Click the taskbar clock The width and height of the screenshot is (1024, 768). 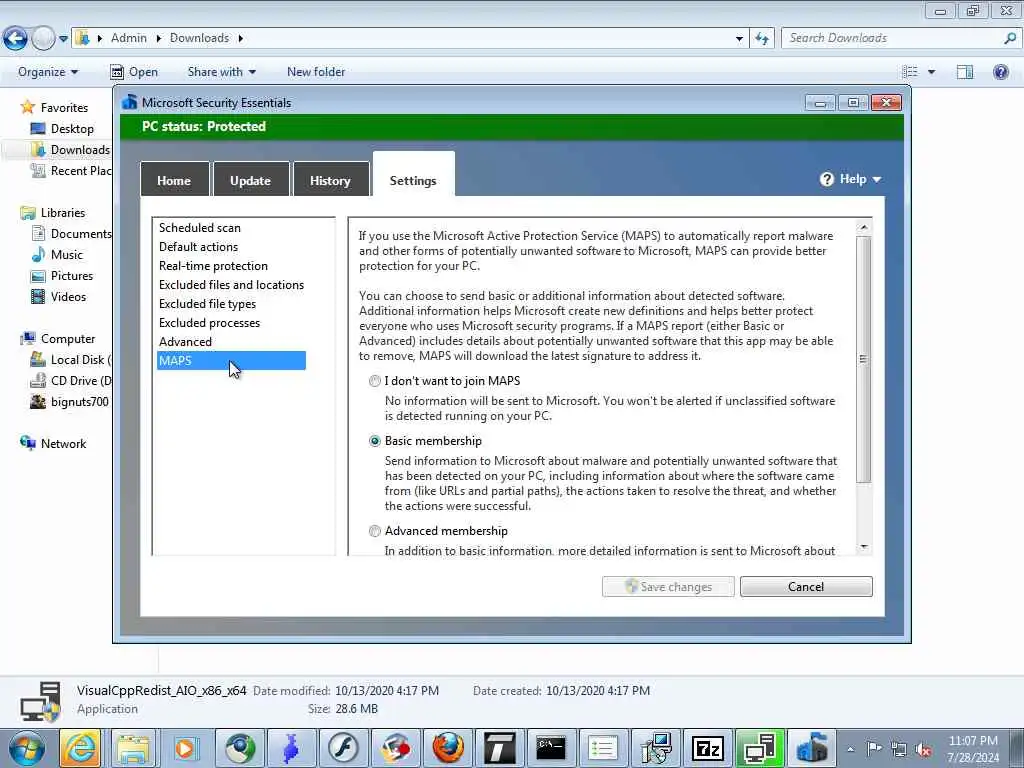click(973, 749)
